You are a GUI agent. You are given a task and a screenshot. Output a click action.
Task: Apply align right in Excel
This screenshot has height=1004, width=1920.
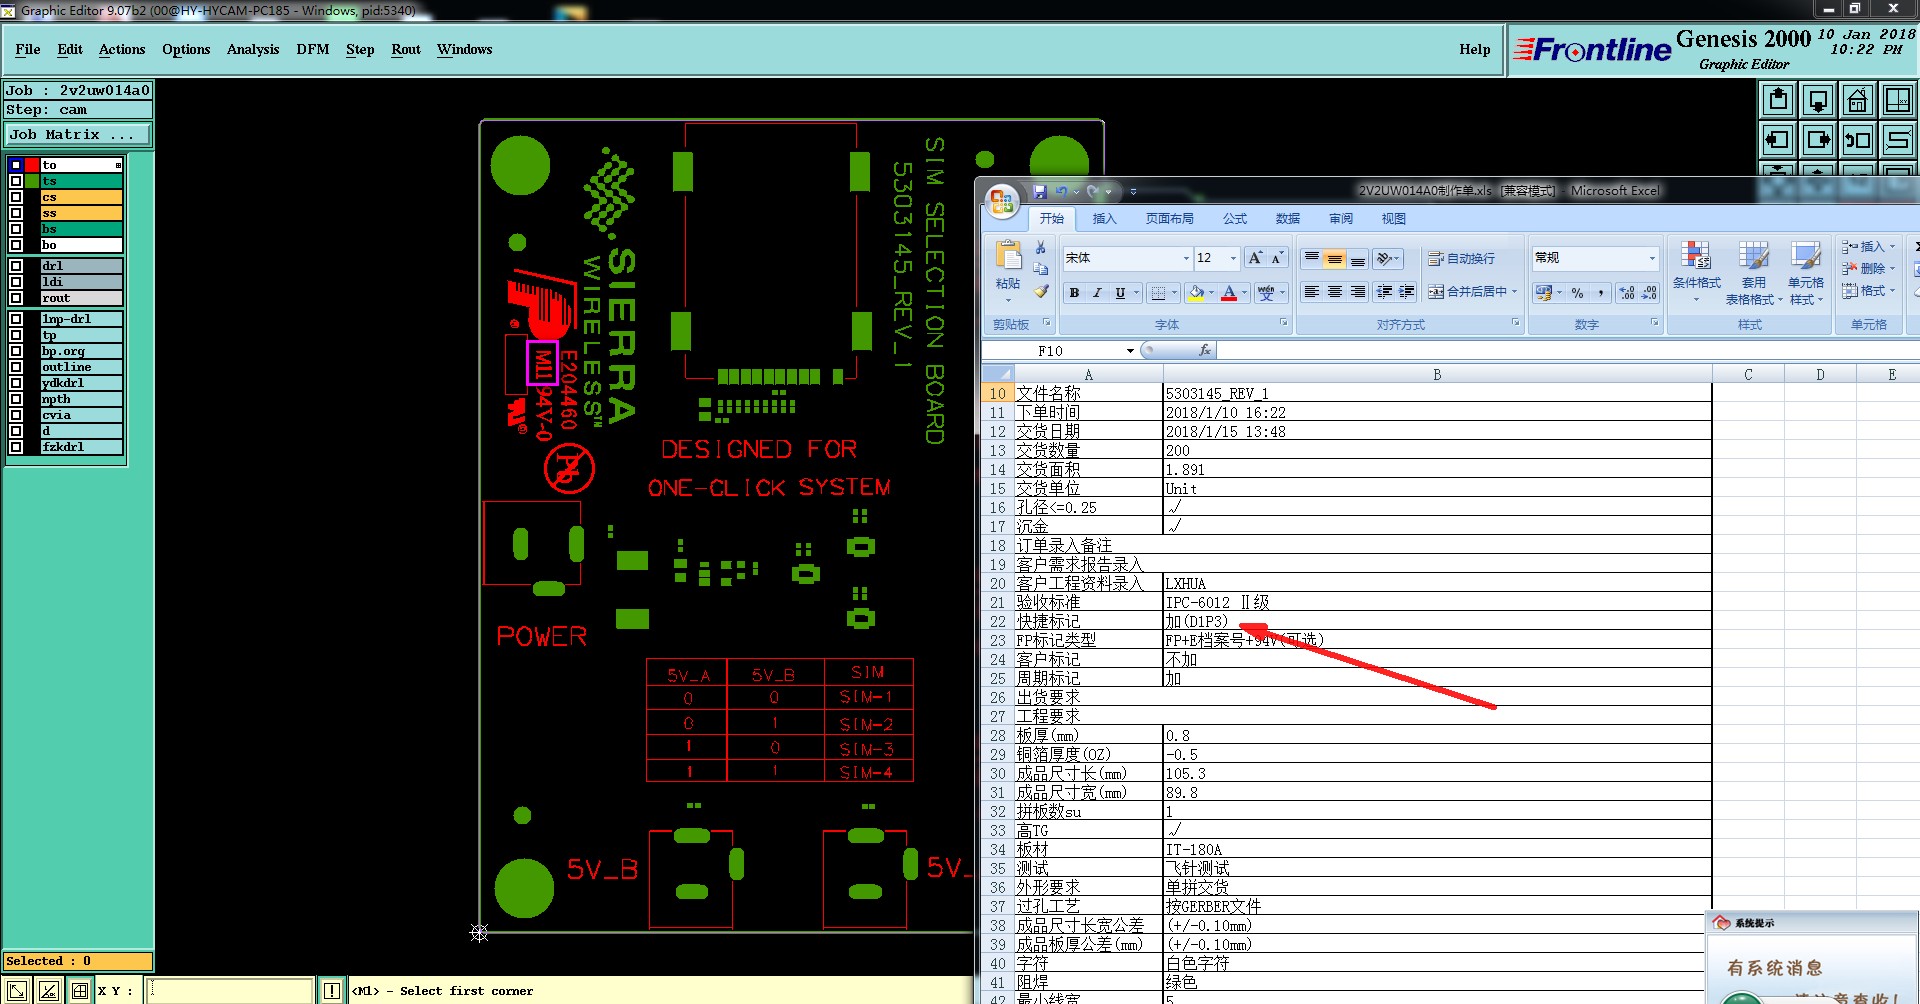1357,292
